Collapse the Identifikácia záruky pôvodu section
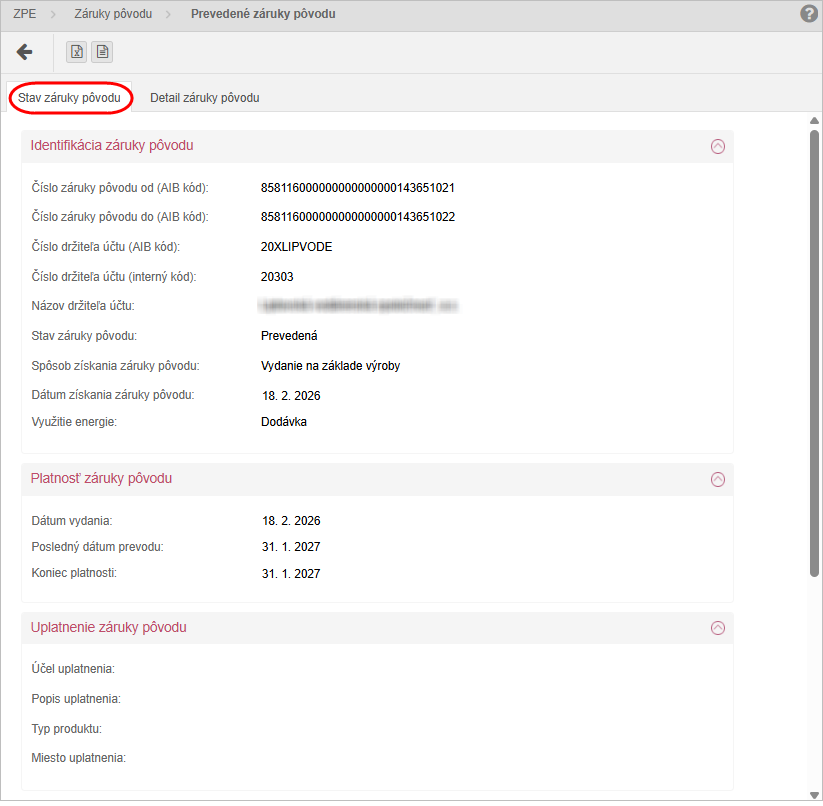The image size is (823, 806). pyautogui.click(x=717, y=146)
